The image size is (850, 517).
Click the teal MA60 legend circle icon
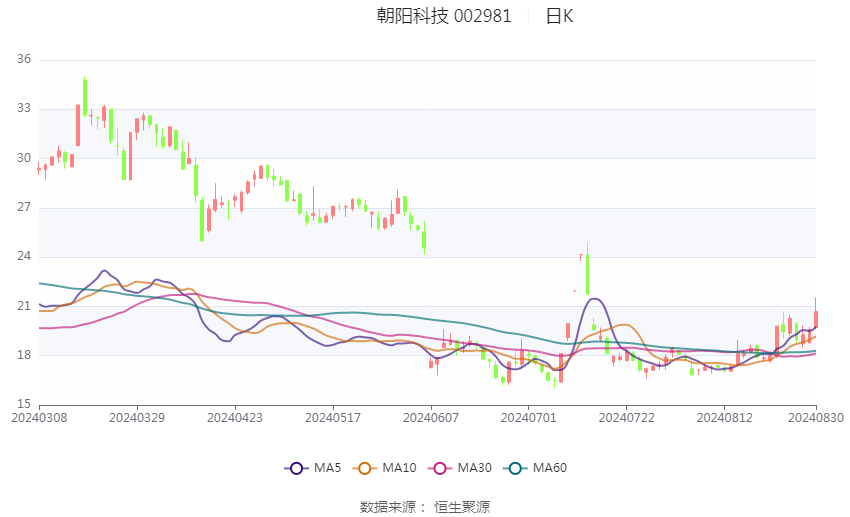(515, 468)
